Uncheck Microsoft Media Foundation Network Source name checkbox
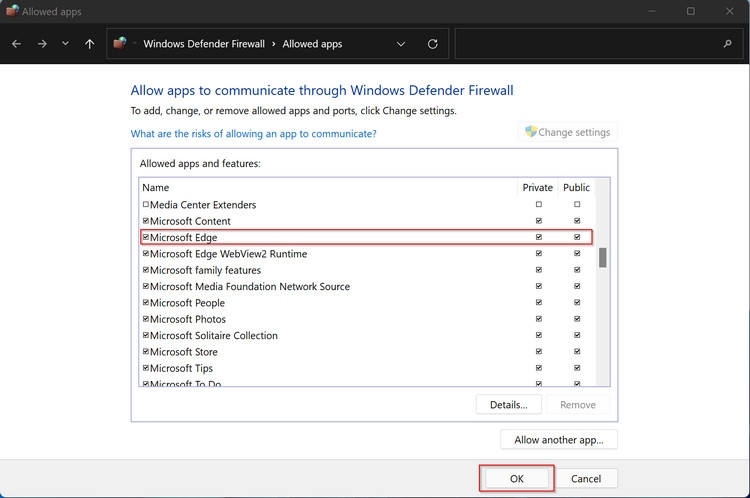 (146, 286)
